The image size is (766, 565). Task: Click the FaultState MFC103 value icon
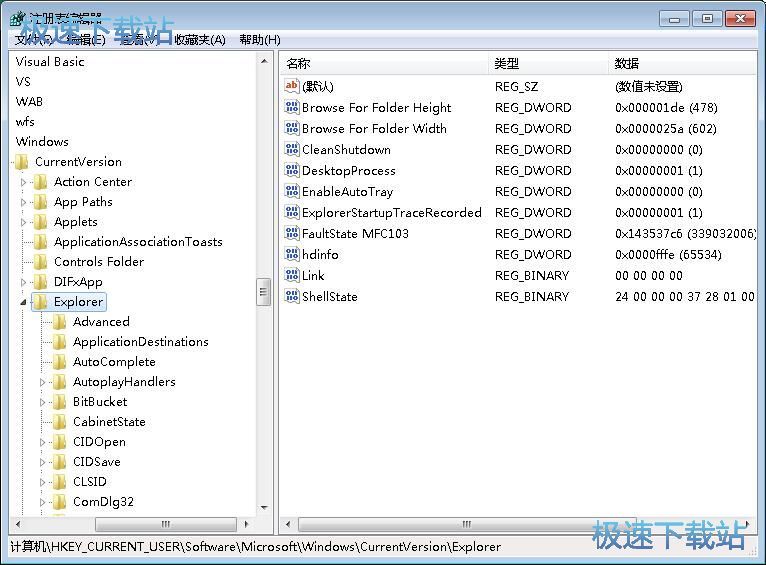tap(292, 233)
